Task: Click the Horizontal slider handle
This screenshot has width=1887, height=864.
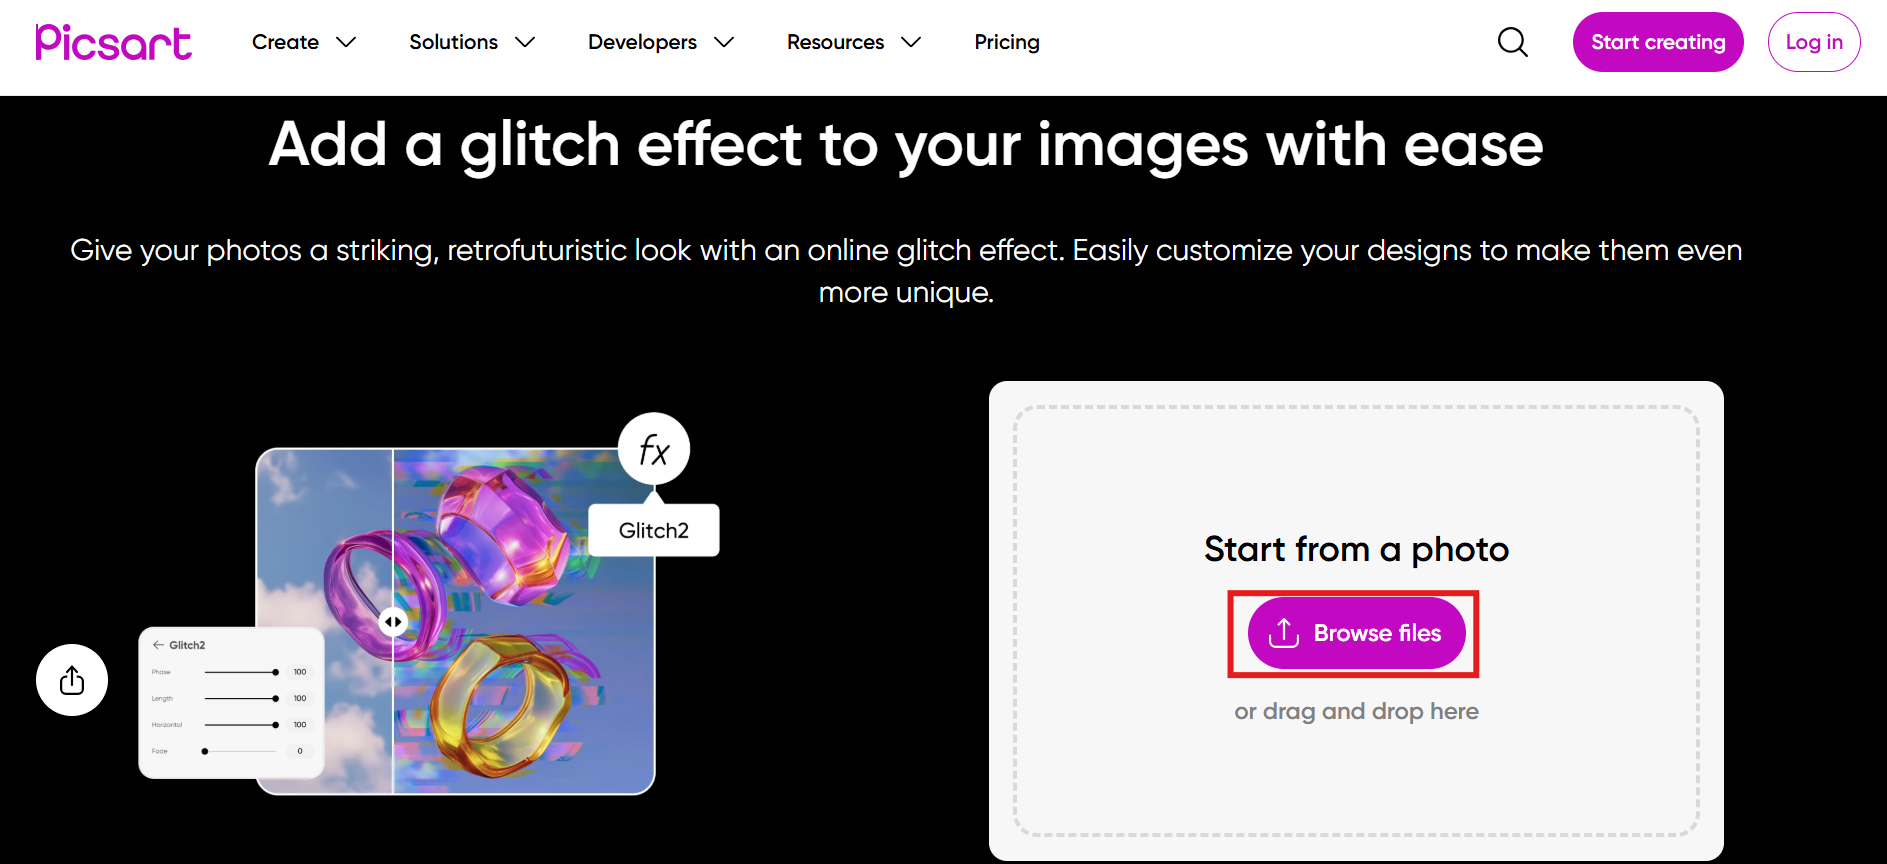Action: coord(275,725)
